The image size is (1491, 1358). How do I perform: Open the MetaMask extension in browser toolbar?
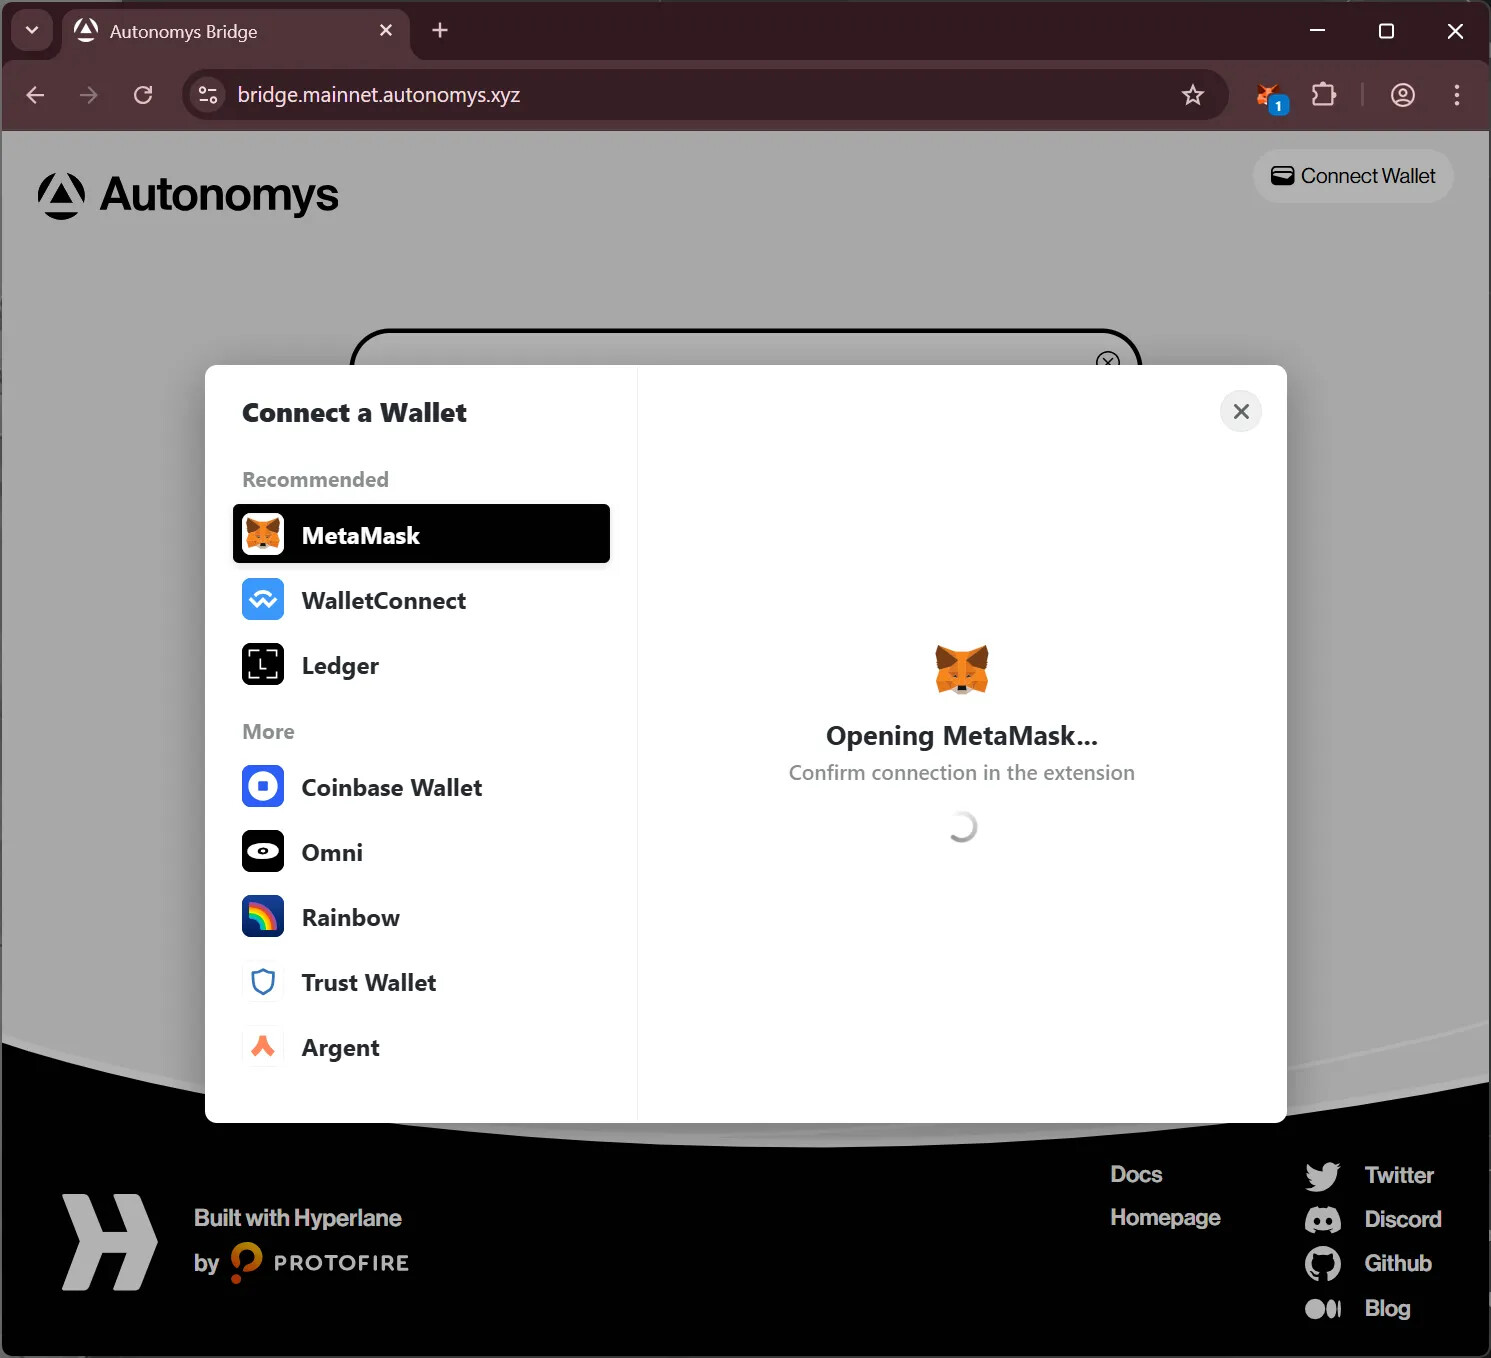click(x=1270, y=96)
